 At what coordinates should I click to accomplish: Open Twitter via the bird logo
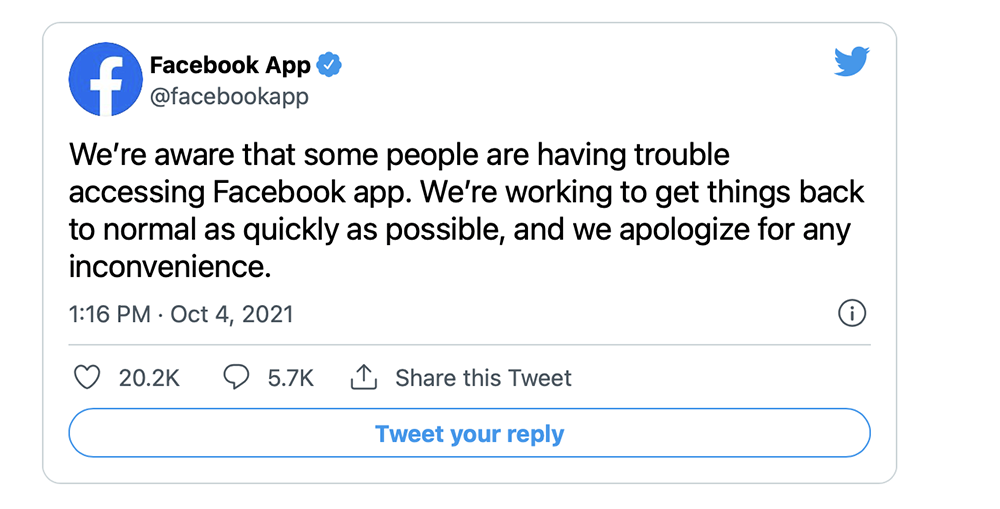(852, 61)
